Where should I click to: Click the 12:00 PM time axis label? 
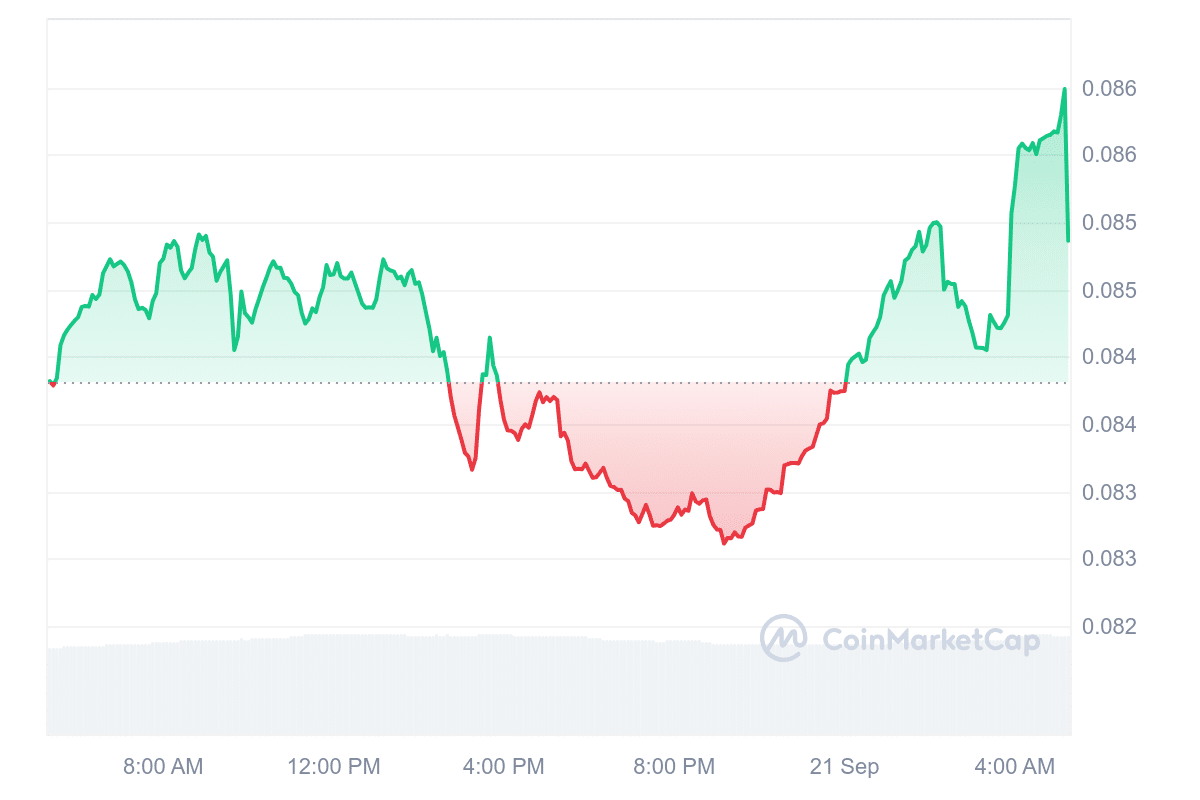pyautogui.click(x=334, y=767)
